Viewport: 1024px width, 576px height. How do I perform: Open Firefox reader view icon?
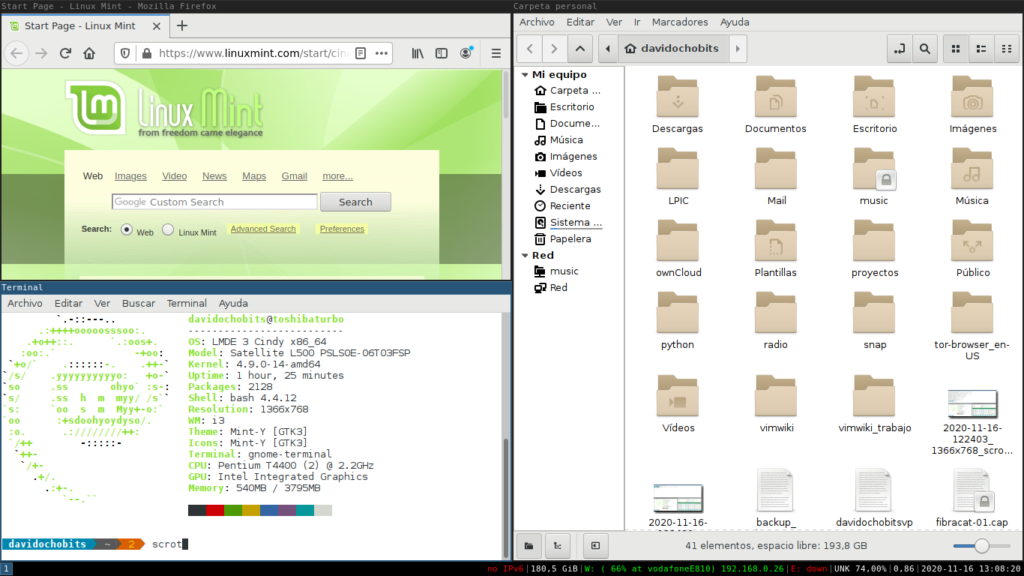pos(360,53)
